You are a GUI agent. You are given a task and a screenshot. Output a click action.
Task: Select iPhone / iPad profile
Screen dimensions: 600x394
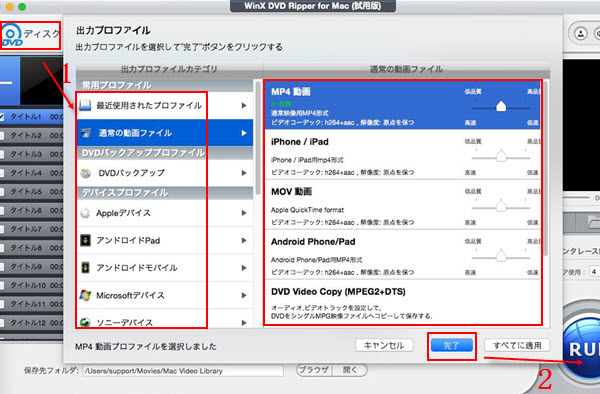[x=403, y=154]
